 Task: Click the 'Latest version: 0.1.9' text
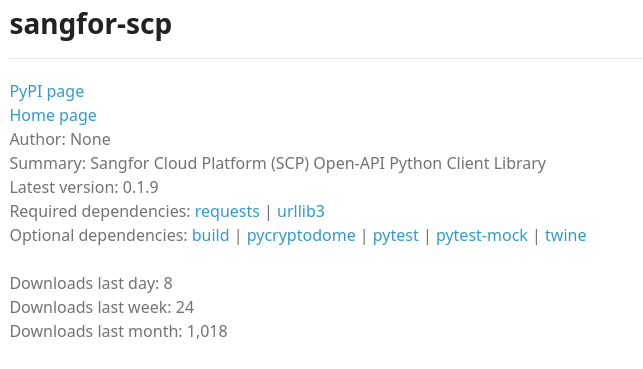84,187
